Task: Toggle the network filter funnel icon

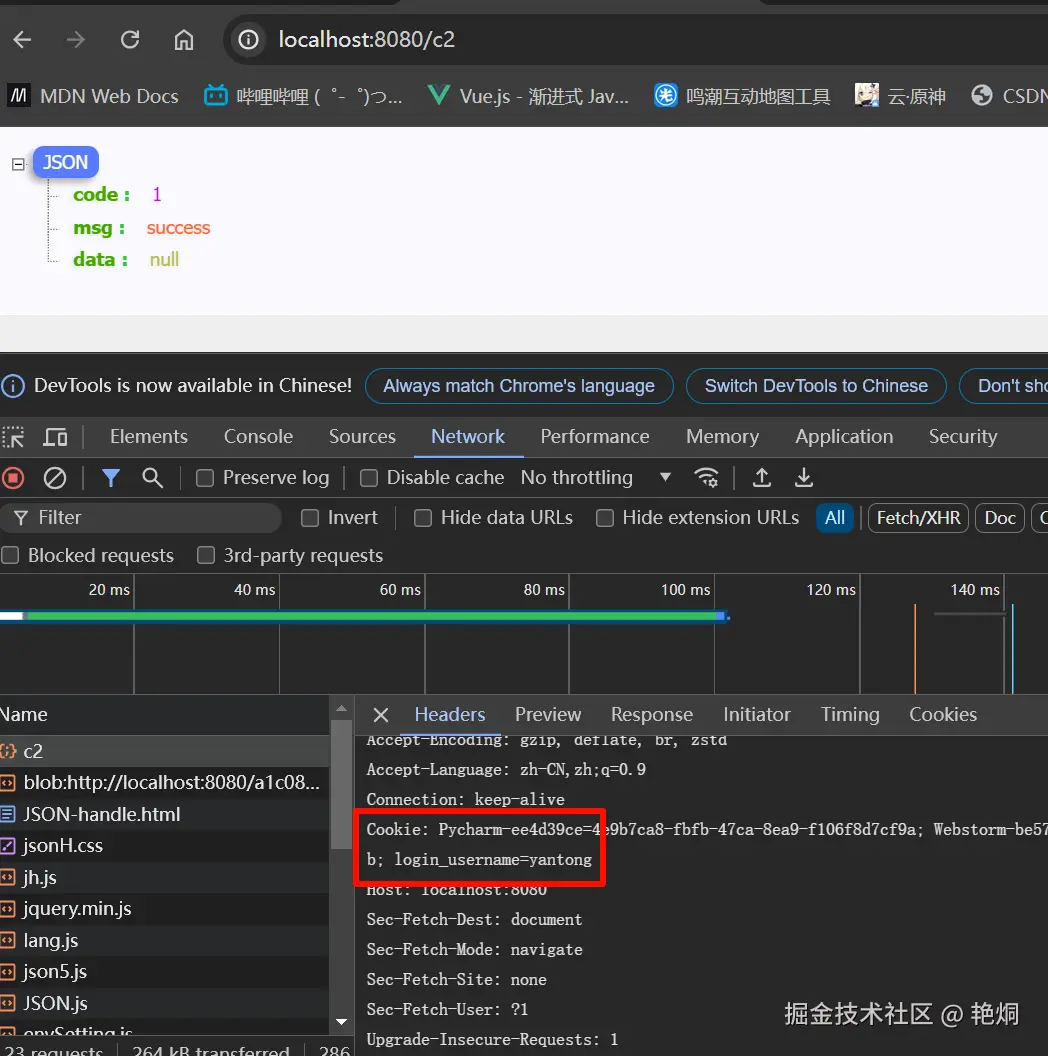Action: (111, 478)
